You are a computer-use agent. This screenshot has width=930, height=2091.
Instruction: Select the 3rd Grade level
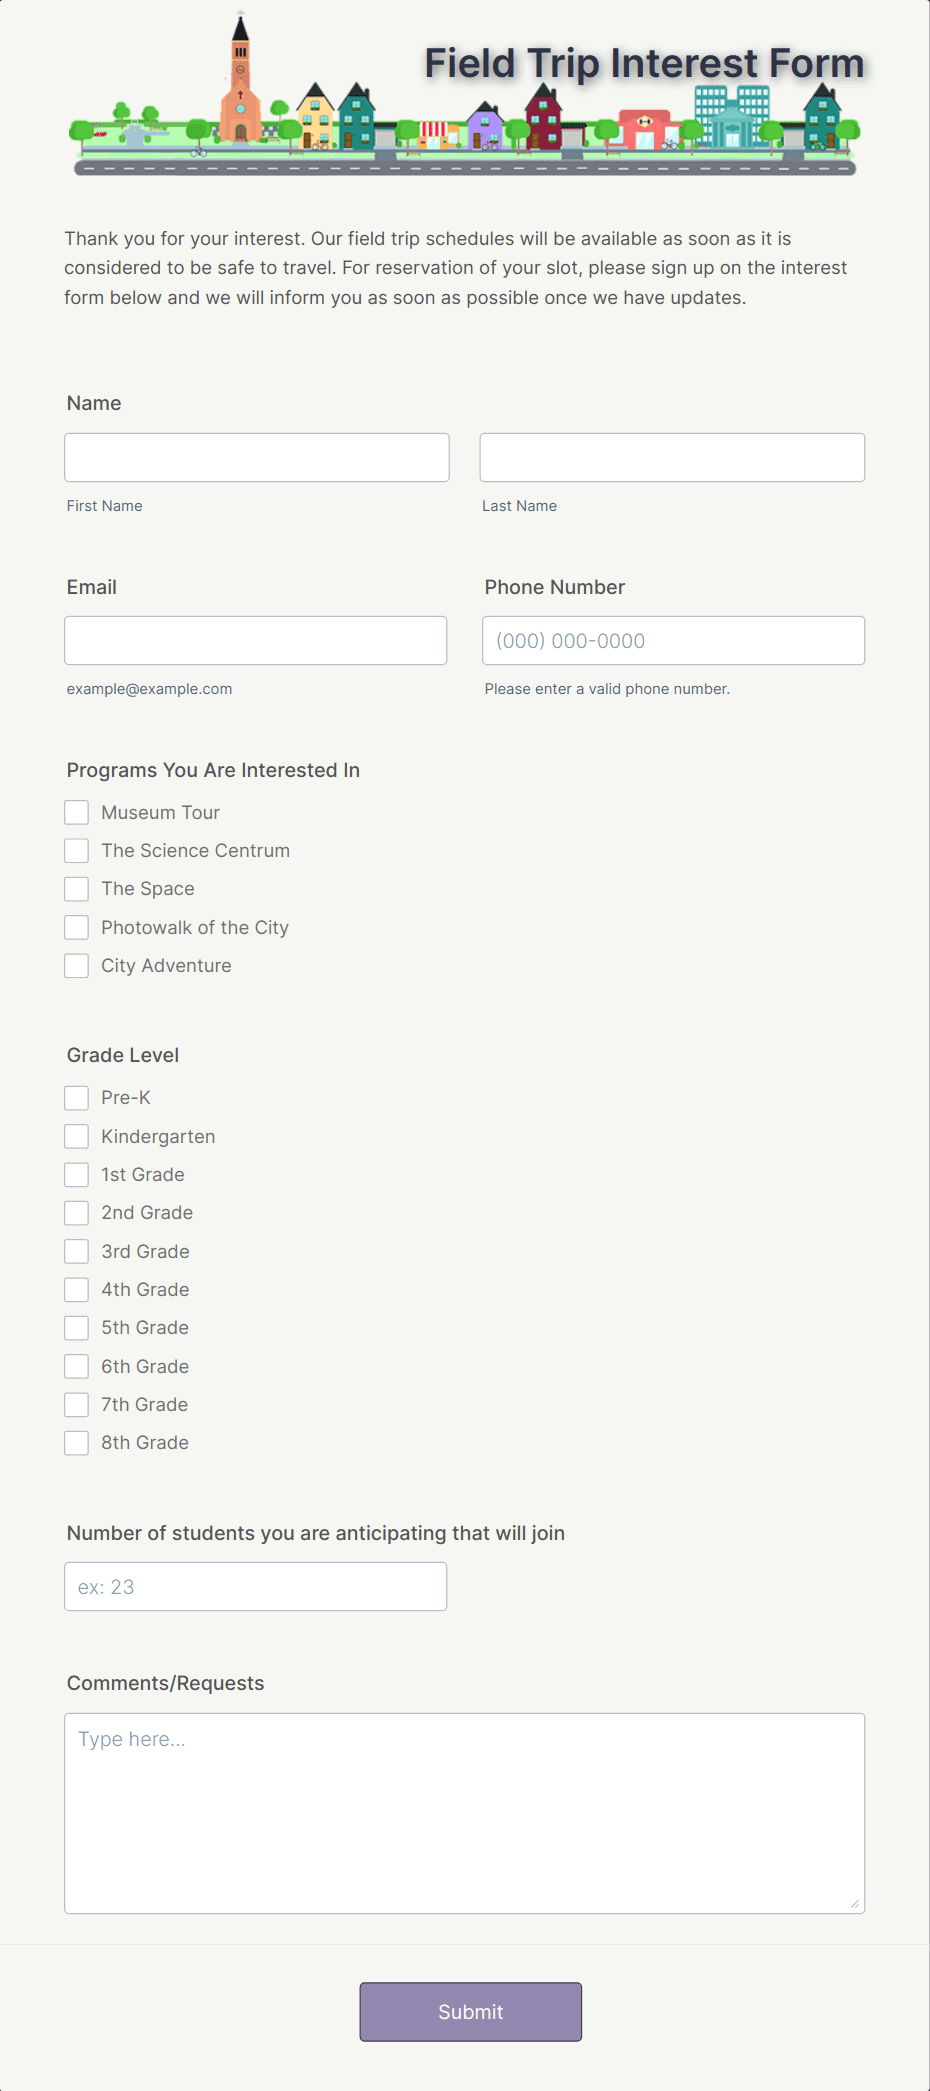[x=76, y=1251]
